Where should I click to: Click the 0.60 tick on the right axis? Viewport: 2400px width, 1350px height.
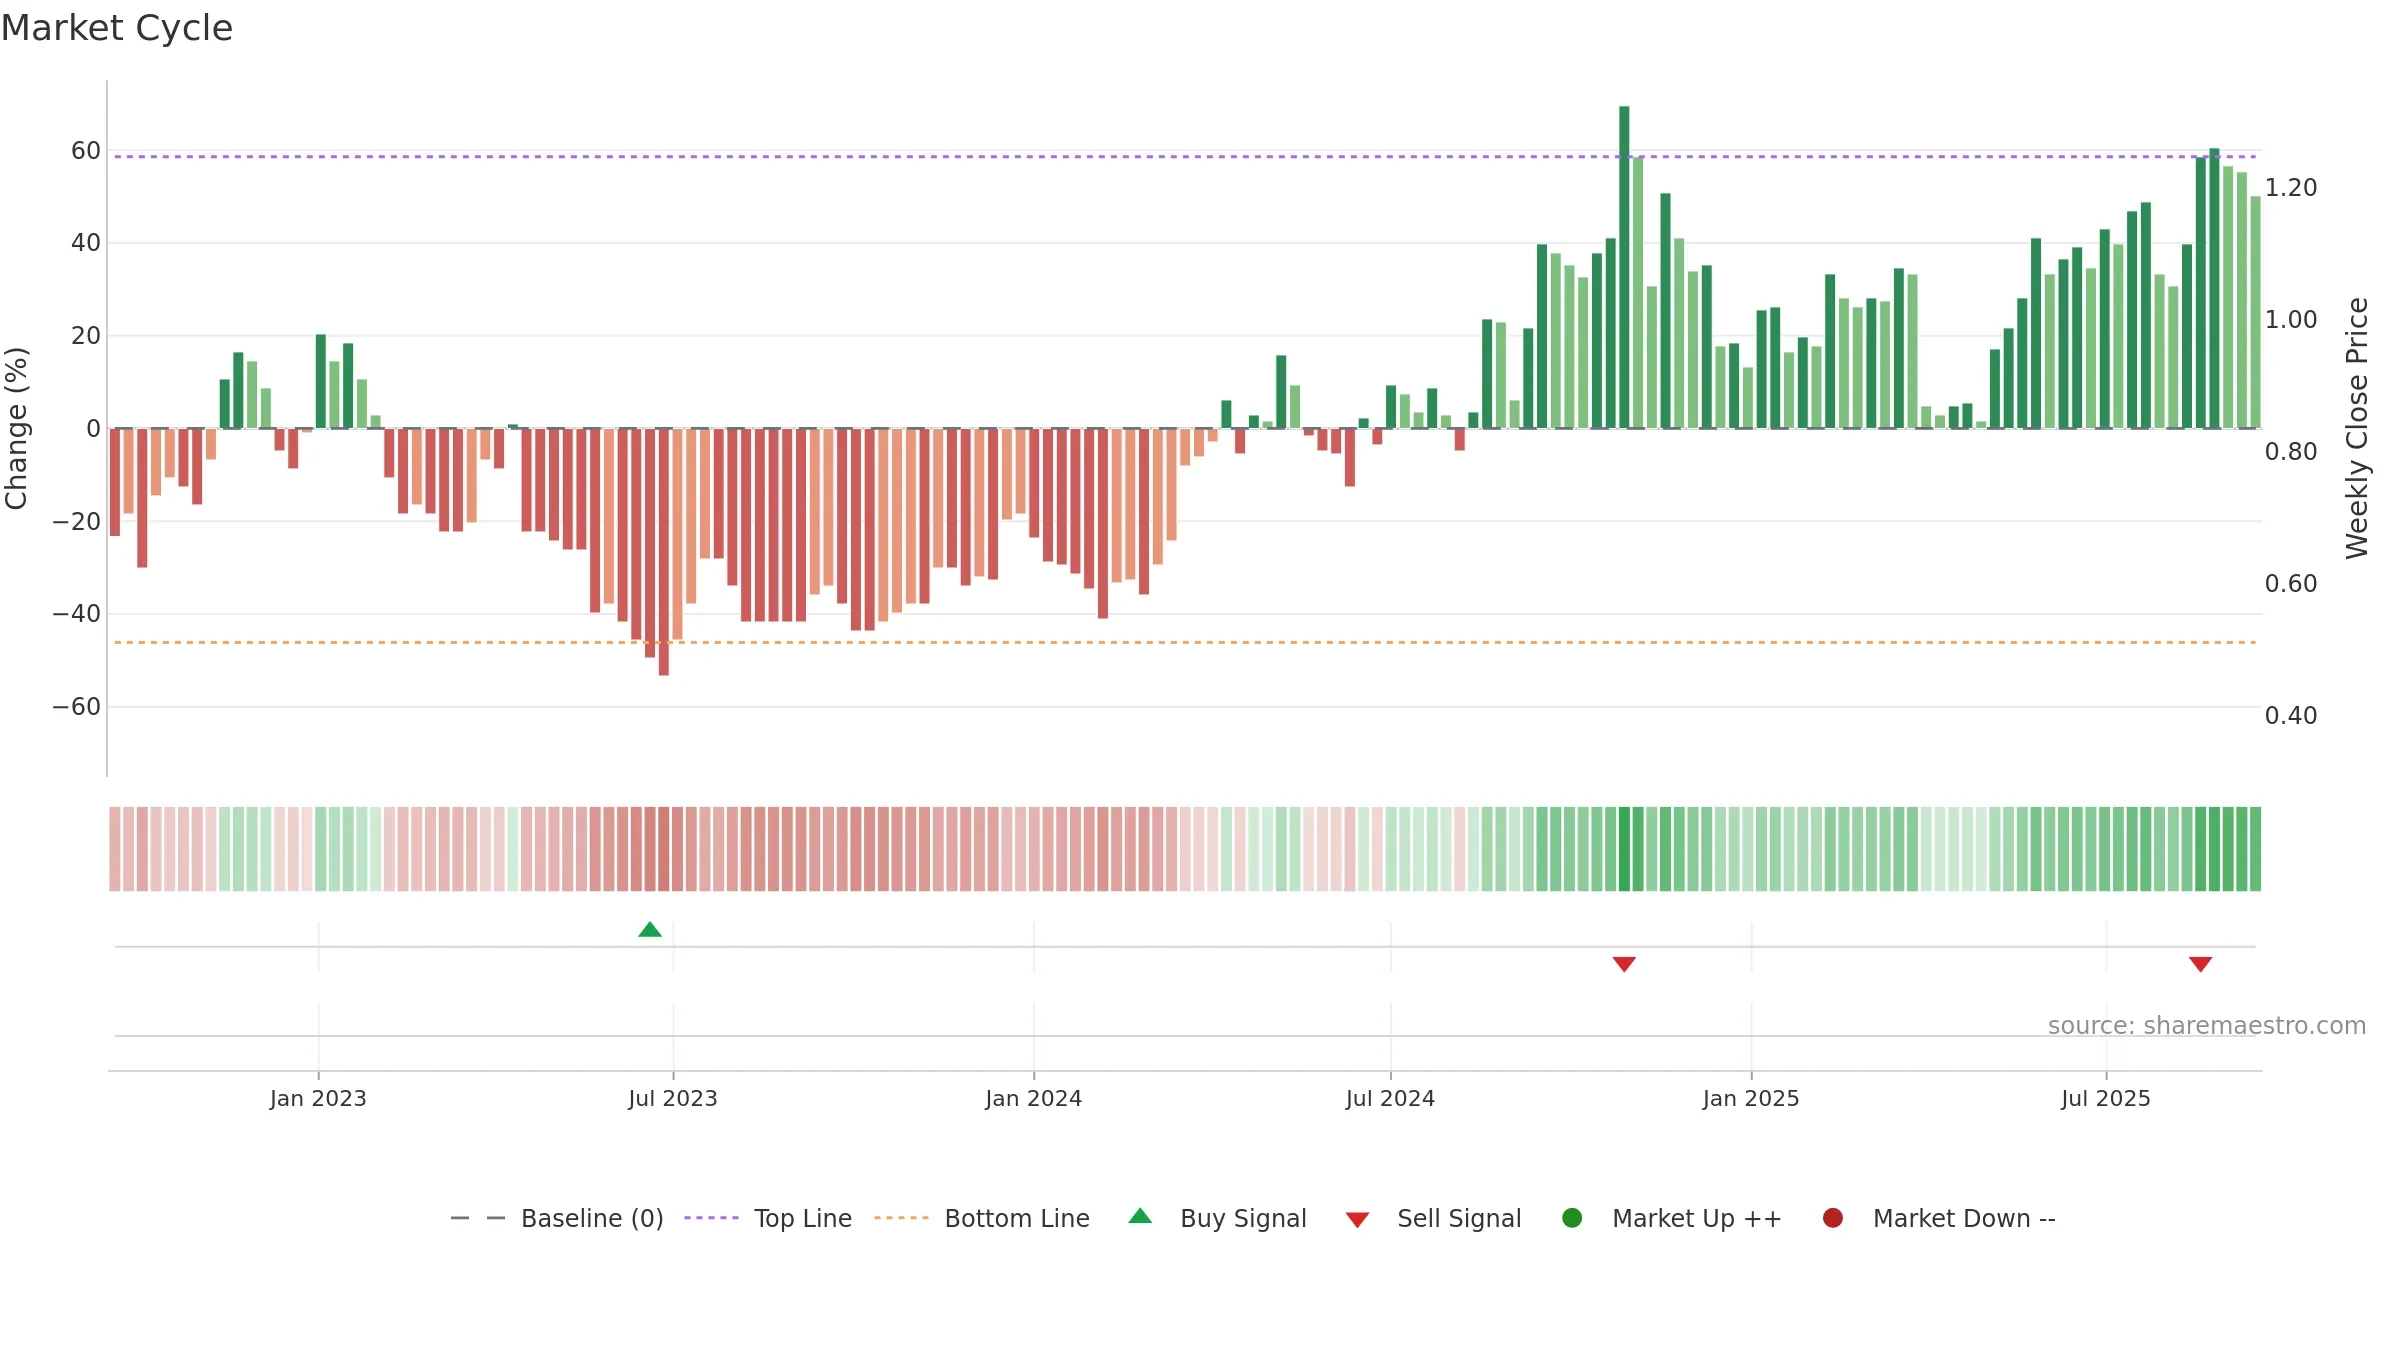click(x=2291, y=584)
